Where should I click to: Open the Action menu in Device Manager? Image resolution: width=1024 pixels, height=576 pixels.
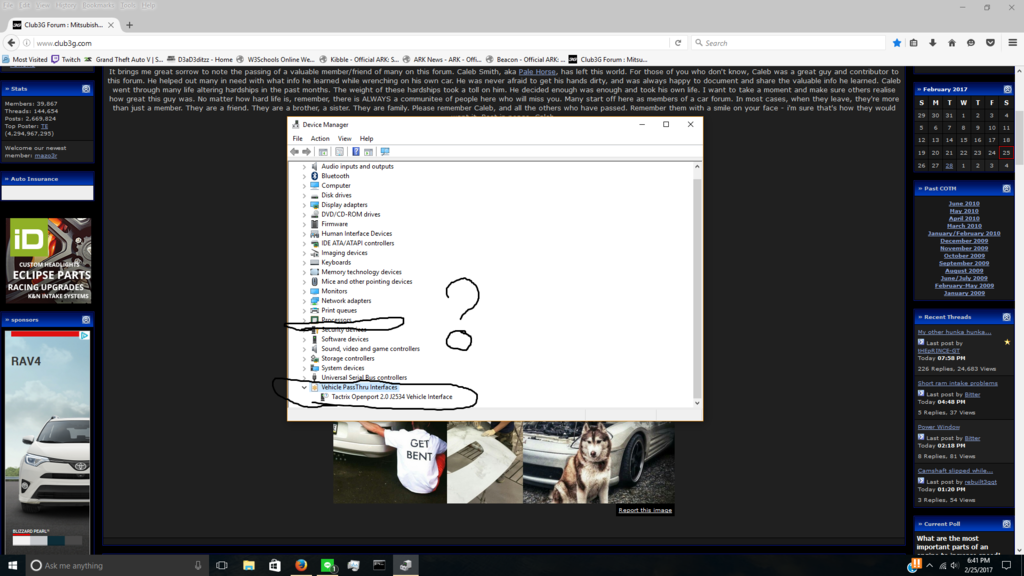[x=320, y=138]
